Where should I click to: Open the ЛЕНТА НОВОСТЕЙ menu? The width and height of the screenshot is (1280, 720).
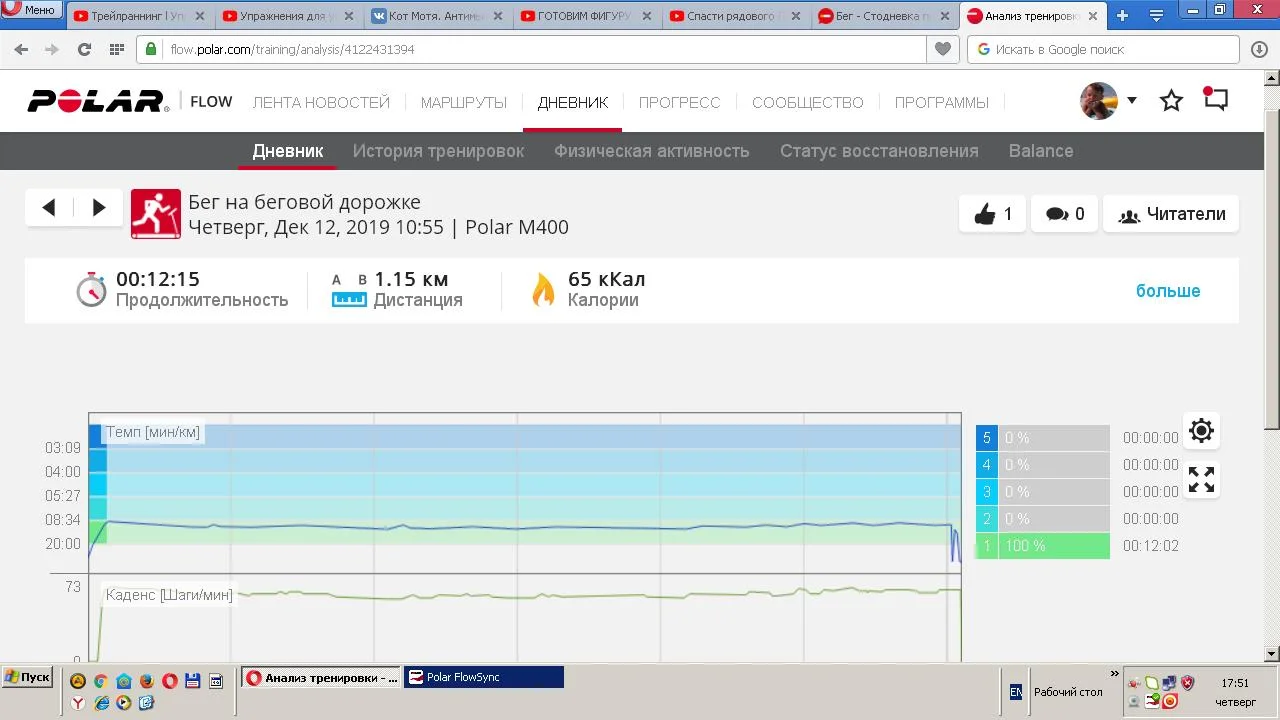pos(321,102)
